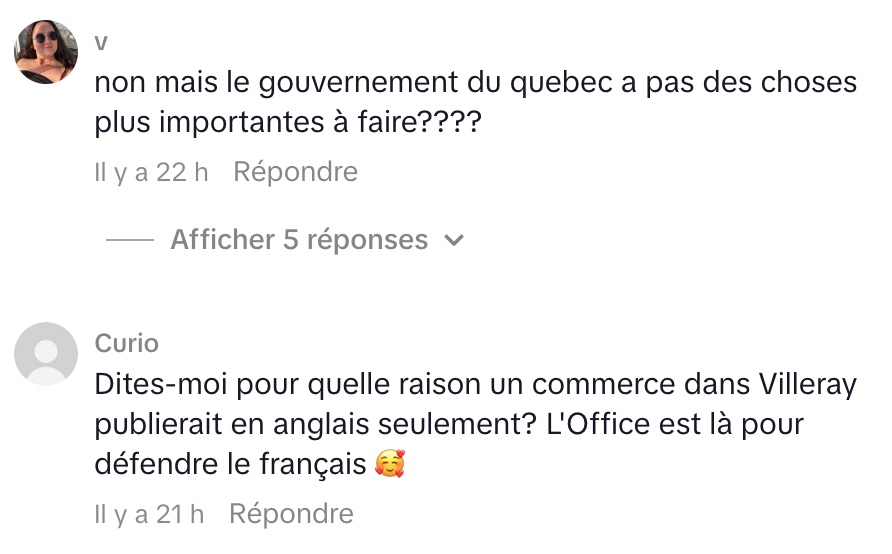Image resolution: width=892 pixels, height=554 pixels.
Task: Expand "Afficher 5 réponses" thread
Action: coord(299,240)
